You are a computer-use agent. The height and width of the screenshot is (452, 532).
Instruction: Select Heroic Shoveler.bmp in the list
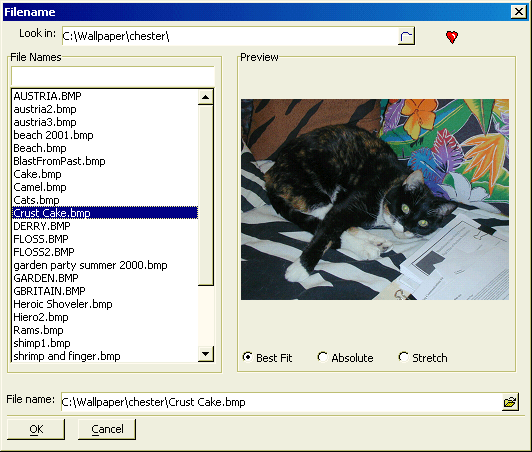tap(105, 304)
